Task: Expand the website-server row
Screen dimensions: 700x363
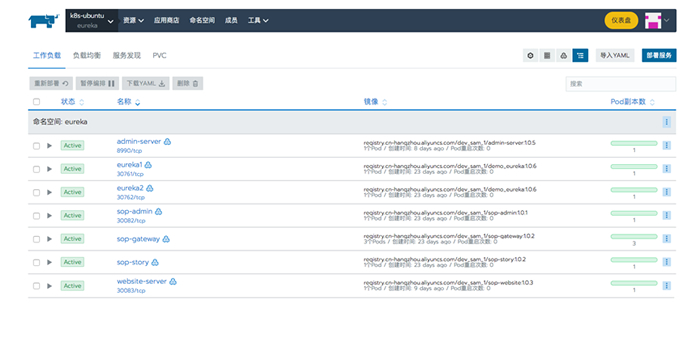Action: point(50,286)
